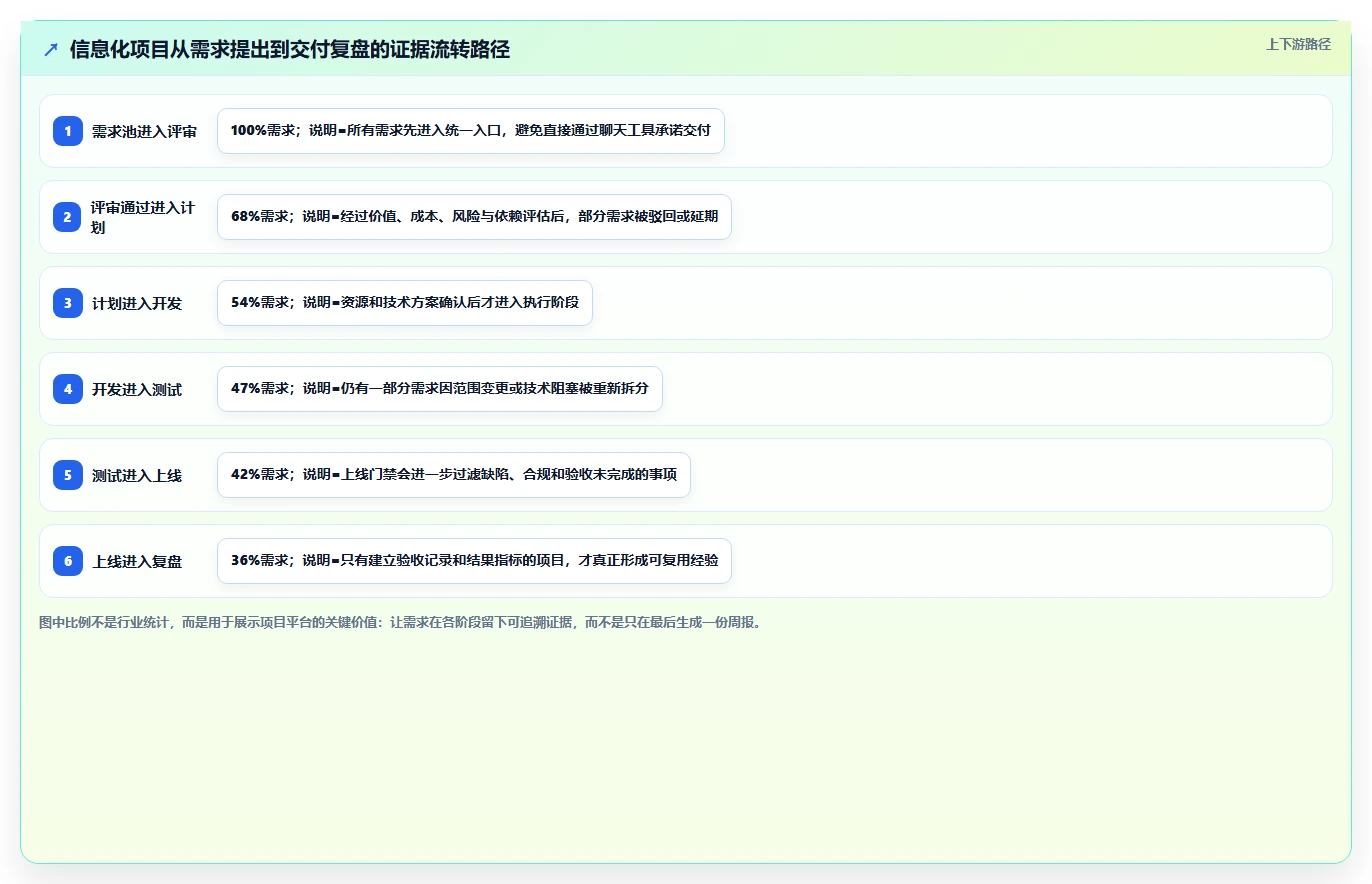1372x884 pixels.
Task: Click the 开发进入测试 step label
Action: [137, 389]
